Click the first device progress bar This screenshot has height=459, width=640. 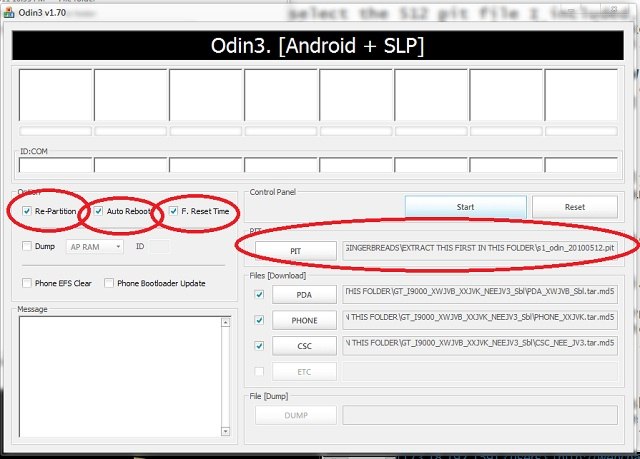tap(56, 131)
